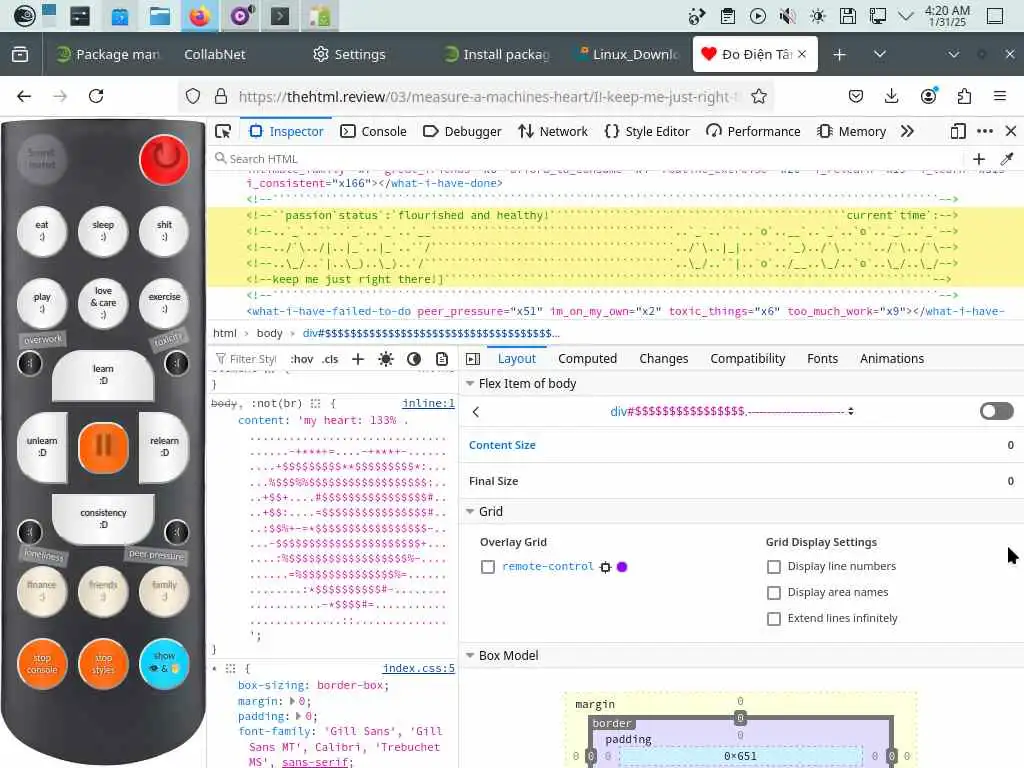The width and height of the screenshot is (1024, 768).
Task: Select the body breadcrumb node
Action: pos(269,333)
